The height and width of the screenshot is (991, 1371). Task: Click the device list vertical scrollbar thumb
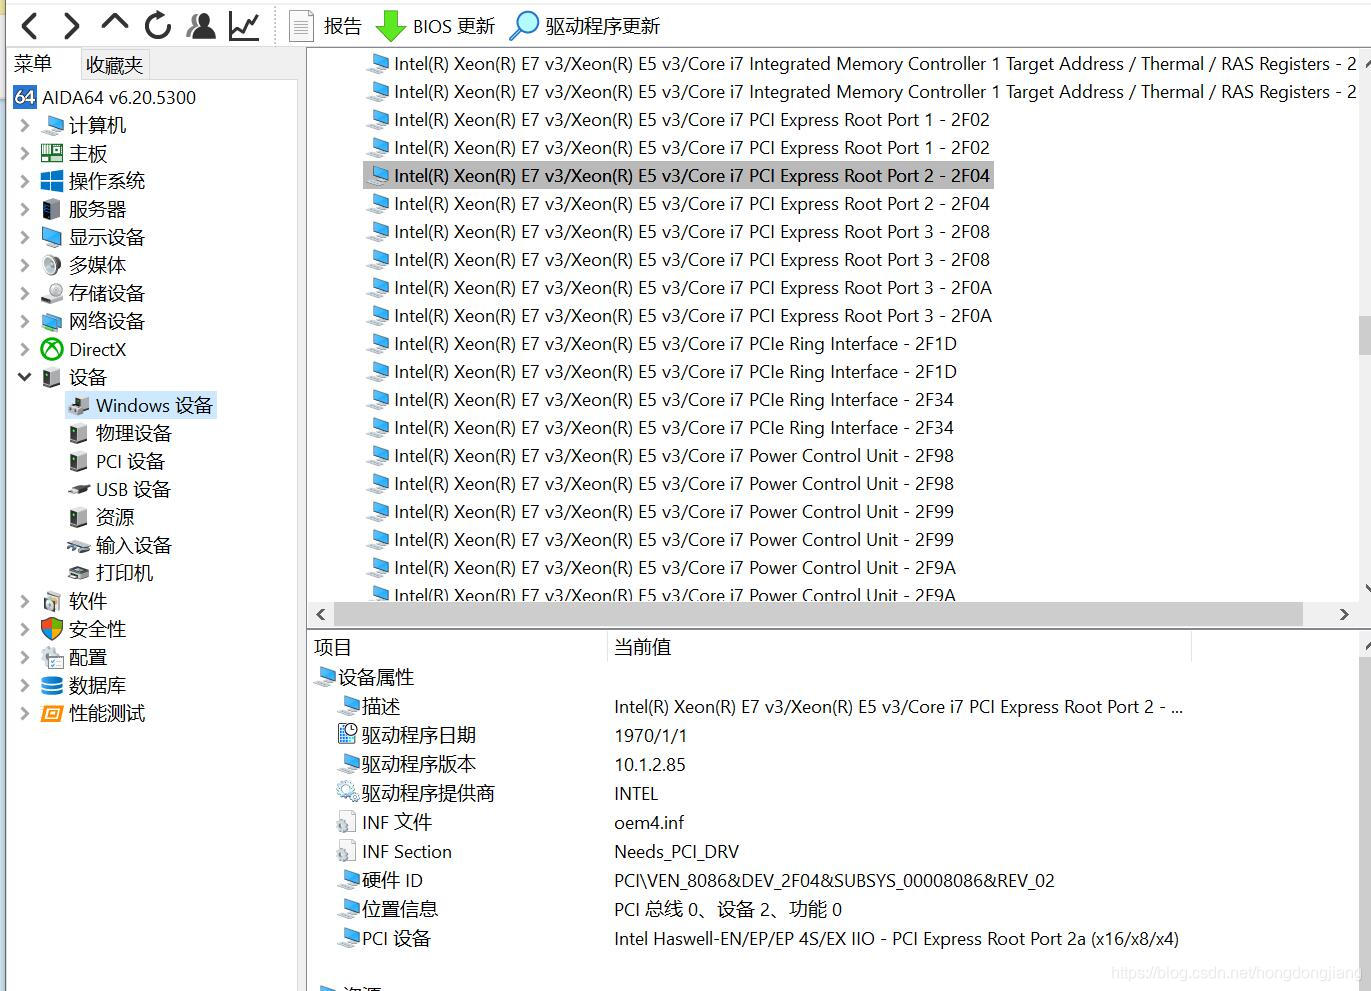(1364, 335)
